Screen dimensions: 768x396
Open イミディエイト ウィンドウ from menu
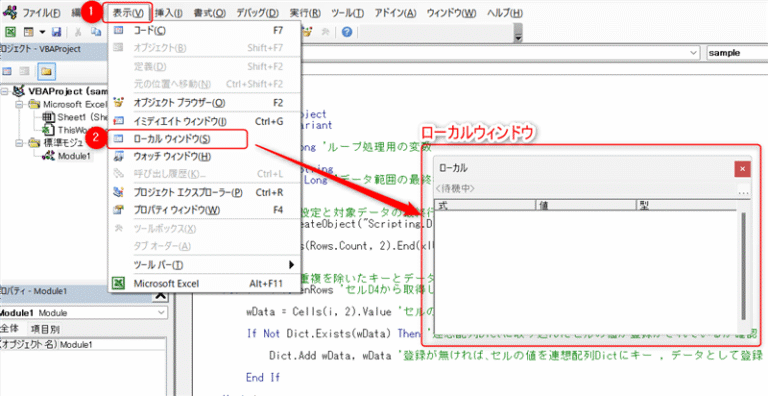tap(179, 121)
